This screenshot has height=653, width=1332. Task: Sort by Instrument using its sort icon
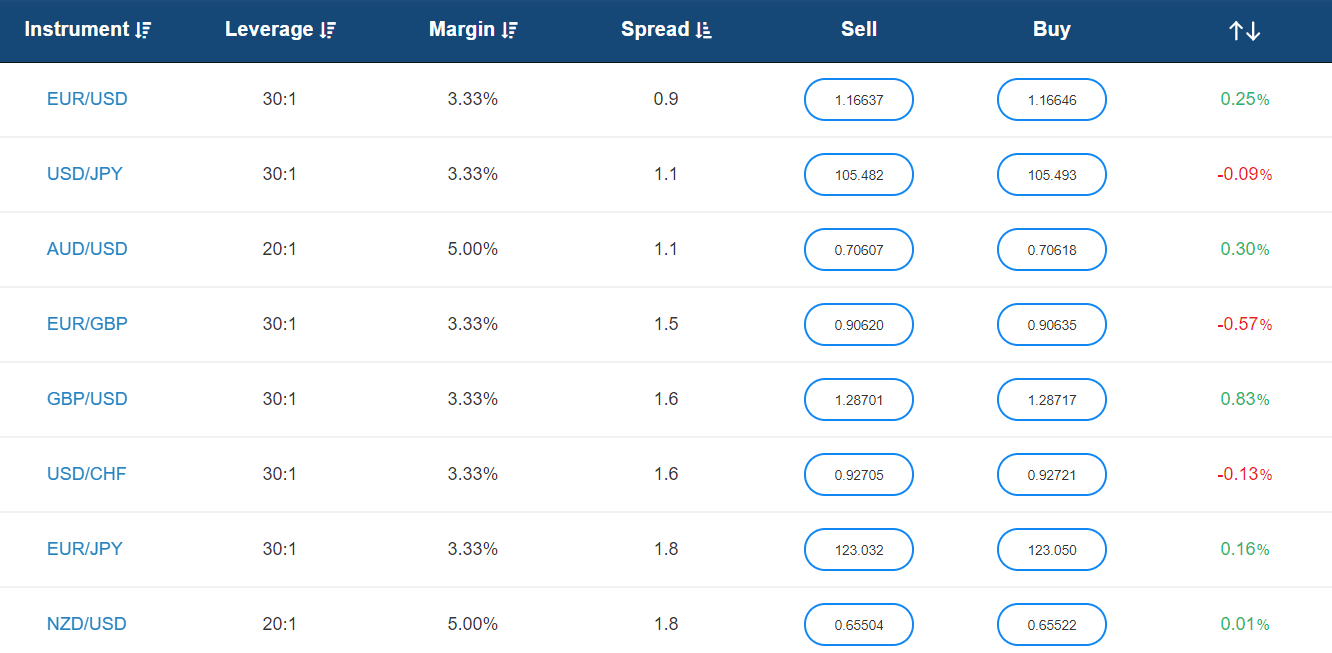pyautogui.click(x=143, y=30)
